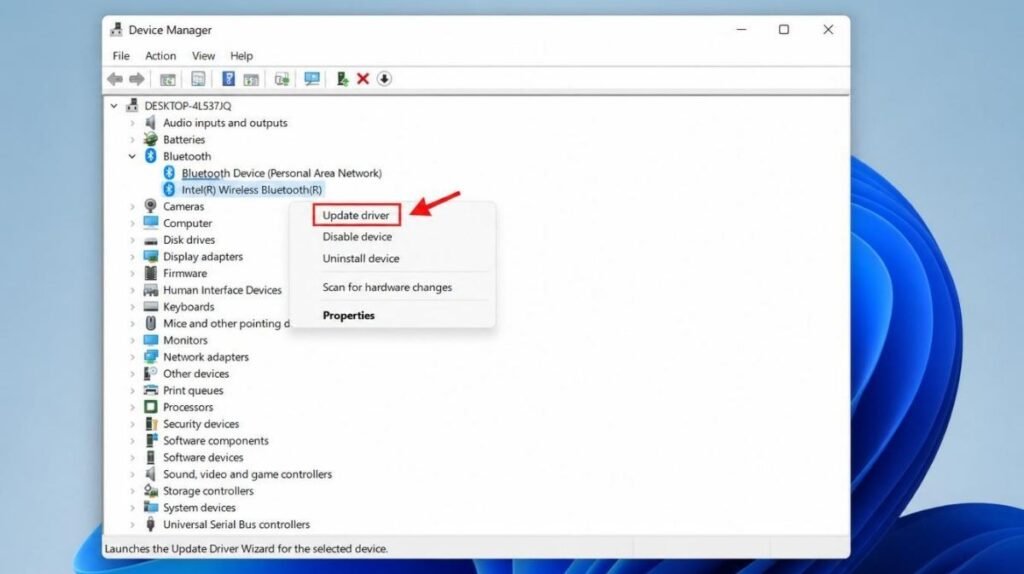
Task: Open the File menu
Action: point(121,56)
